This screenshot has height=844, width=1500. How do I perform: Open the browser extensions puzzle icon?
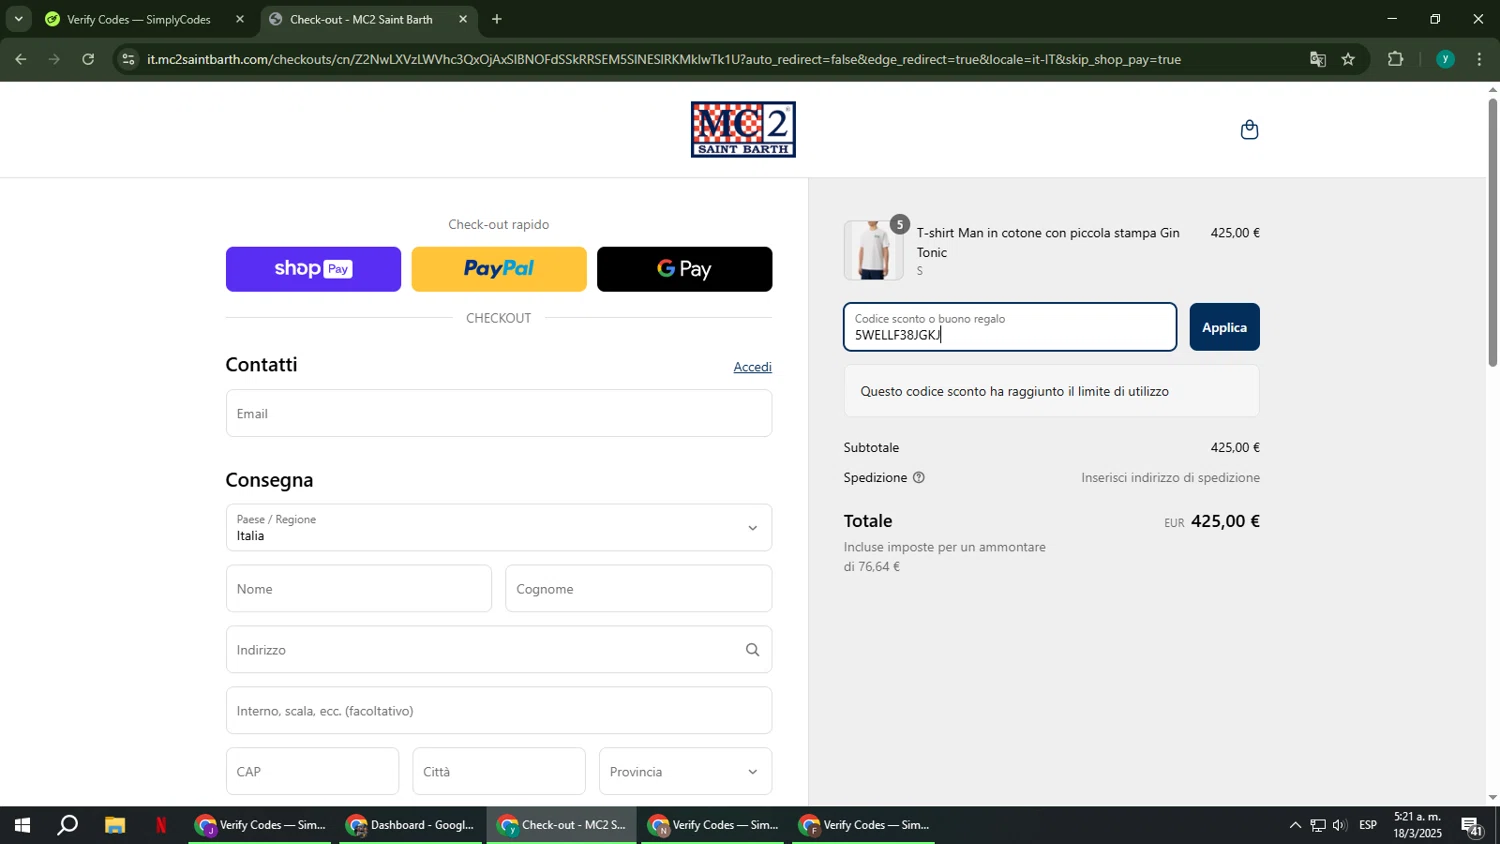tap(1396, 60)
